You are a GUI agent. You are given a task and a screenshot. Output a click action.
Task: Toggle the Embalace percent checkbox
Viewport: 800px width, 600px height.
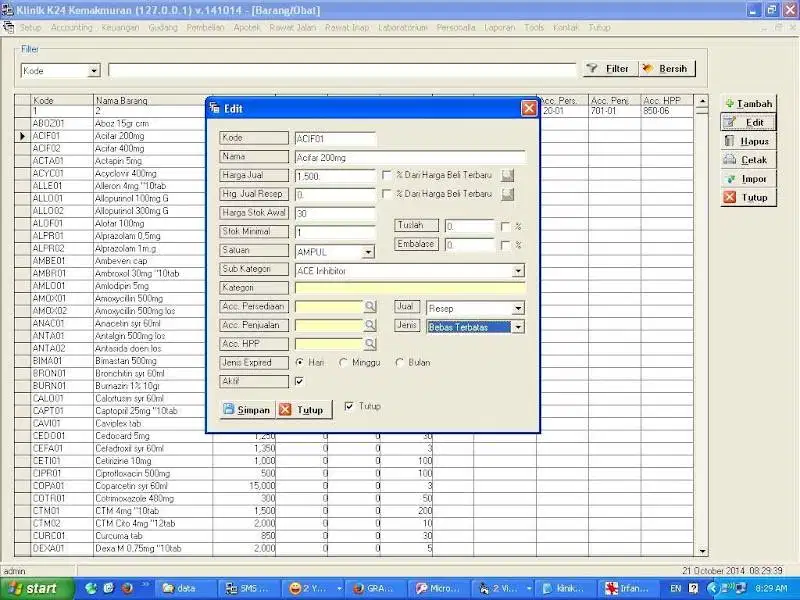tap(505, 245)
